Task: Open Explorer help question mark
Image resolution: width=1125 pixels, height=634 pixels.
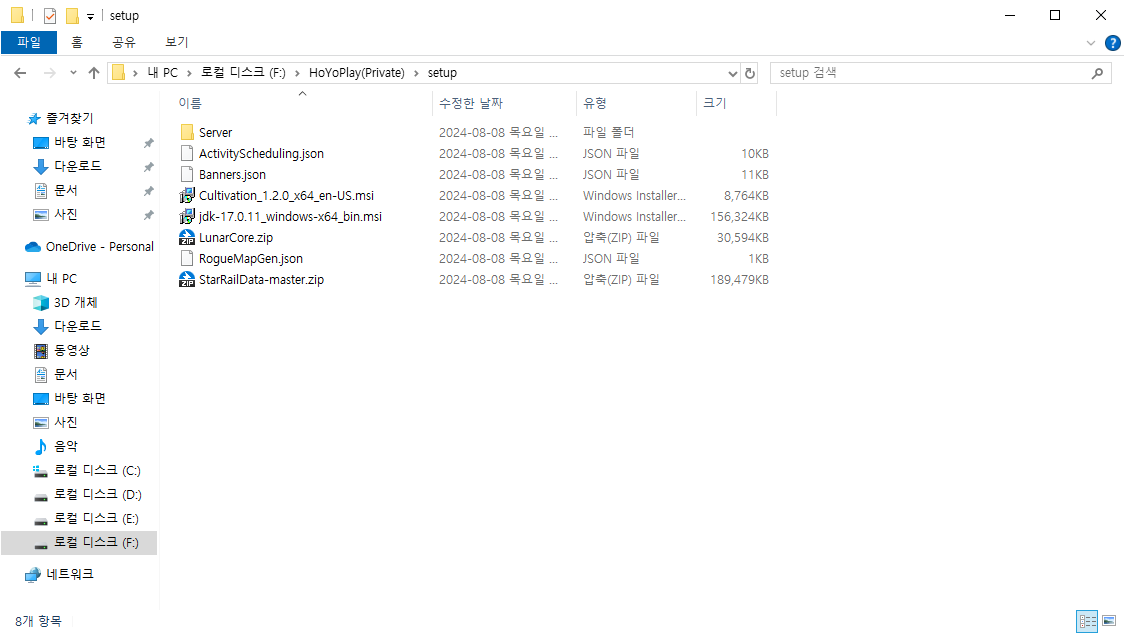Action: pos(1112,43)
